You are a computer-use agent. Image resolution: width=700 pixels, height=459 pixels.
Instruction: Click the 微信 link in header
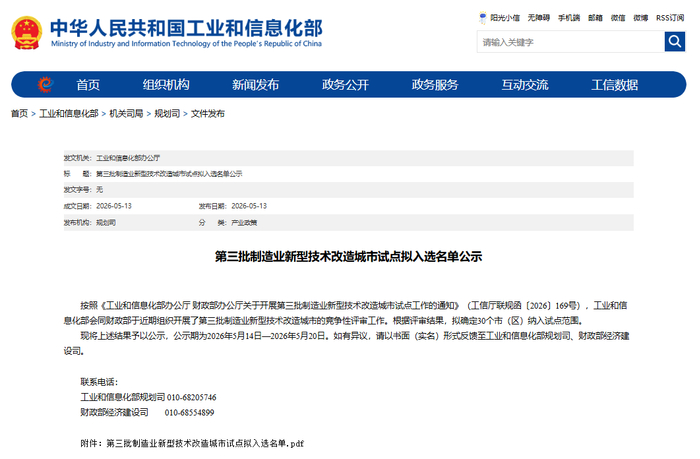618,18
